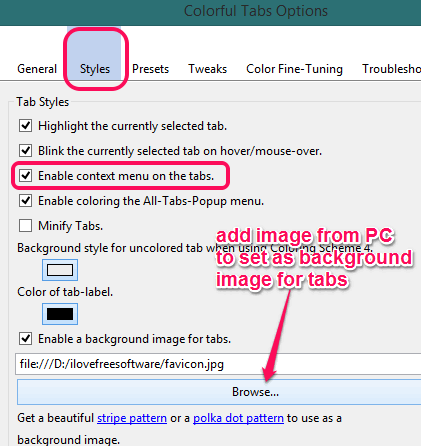Viewport: 421px width, 446px height.
Task: Open the polka dot pattern link
Action: pos(238,418)
